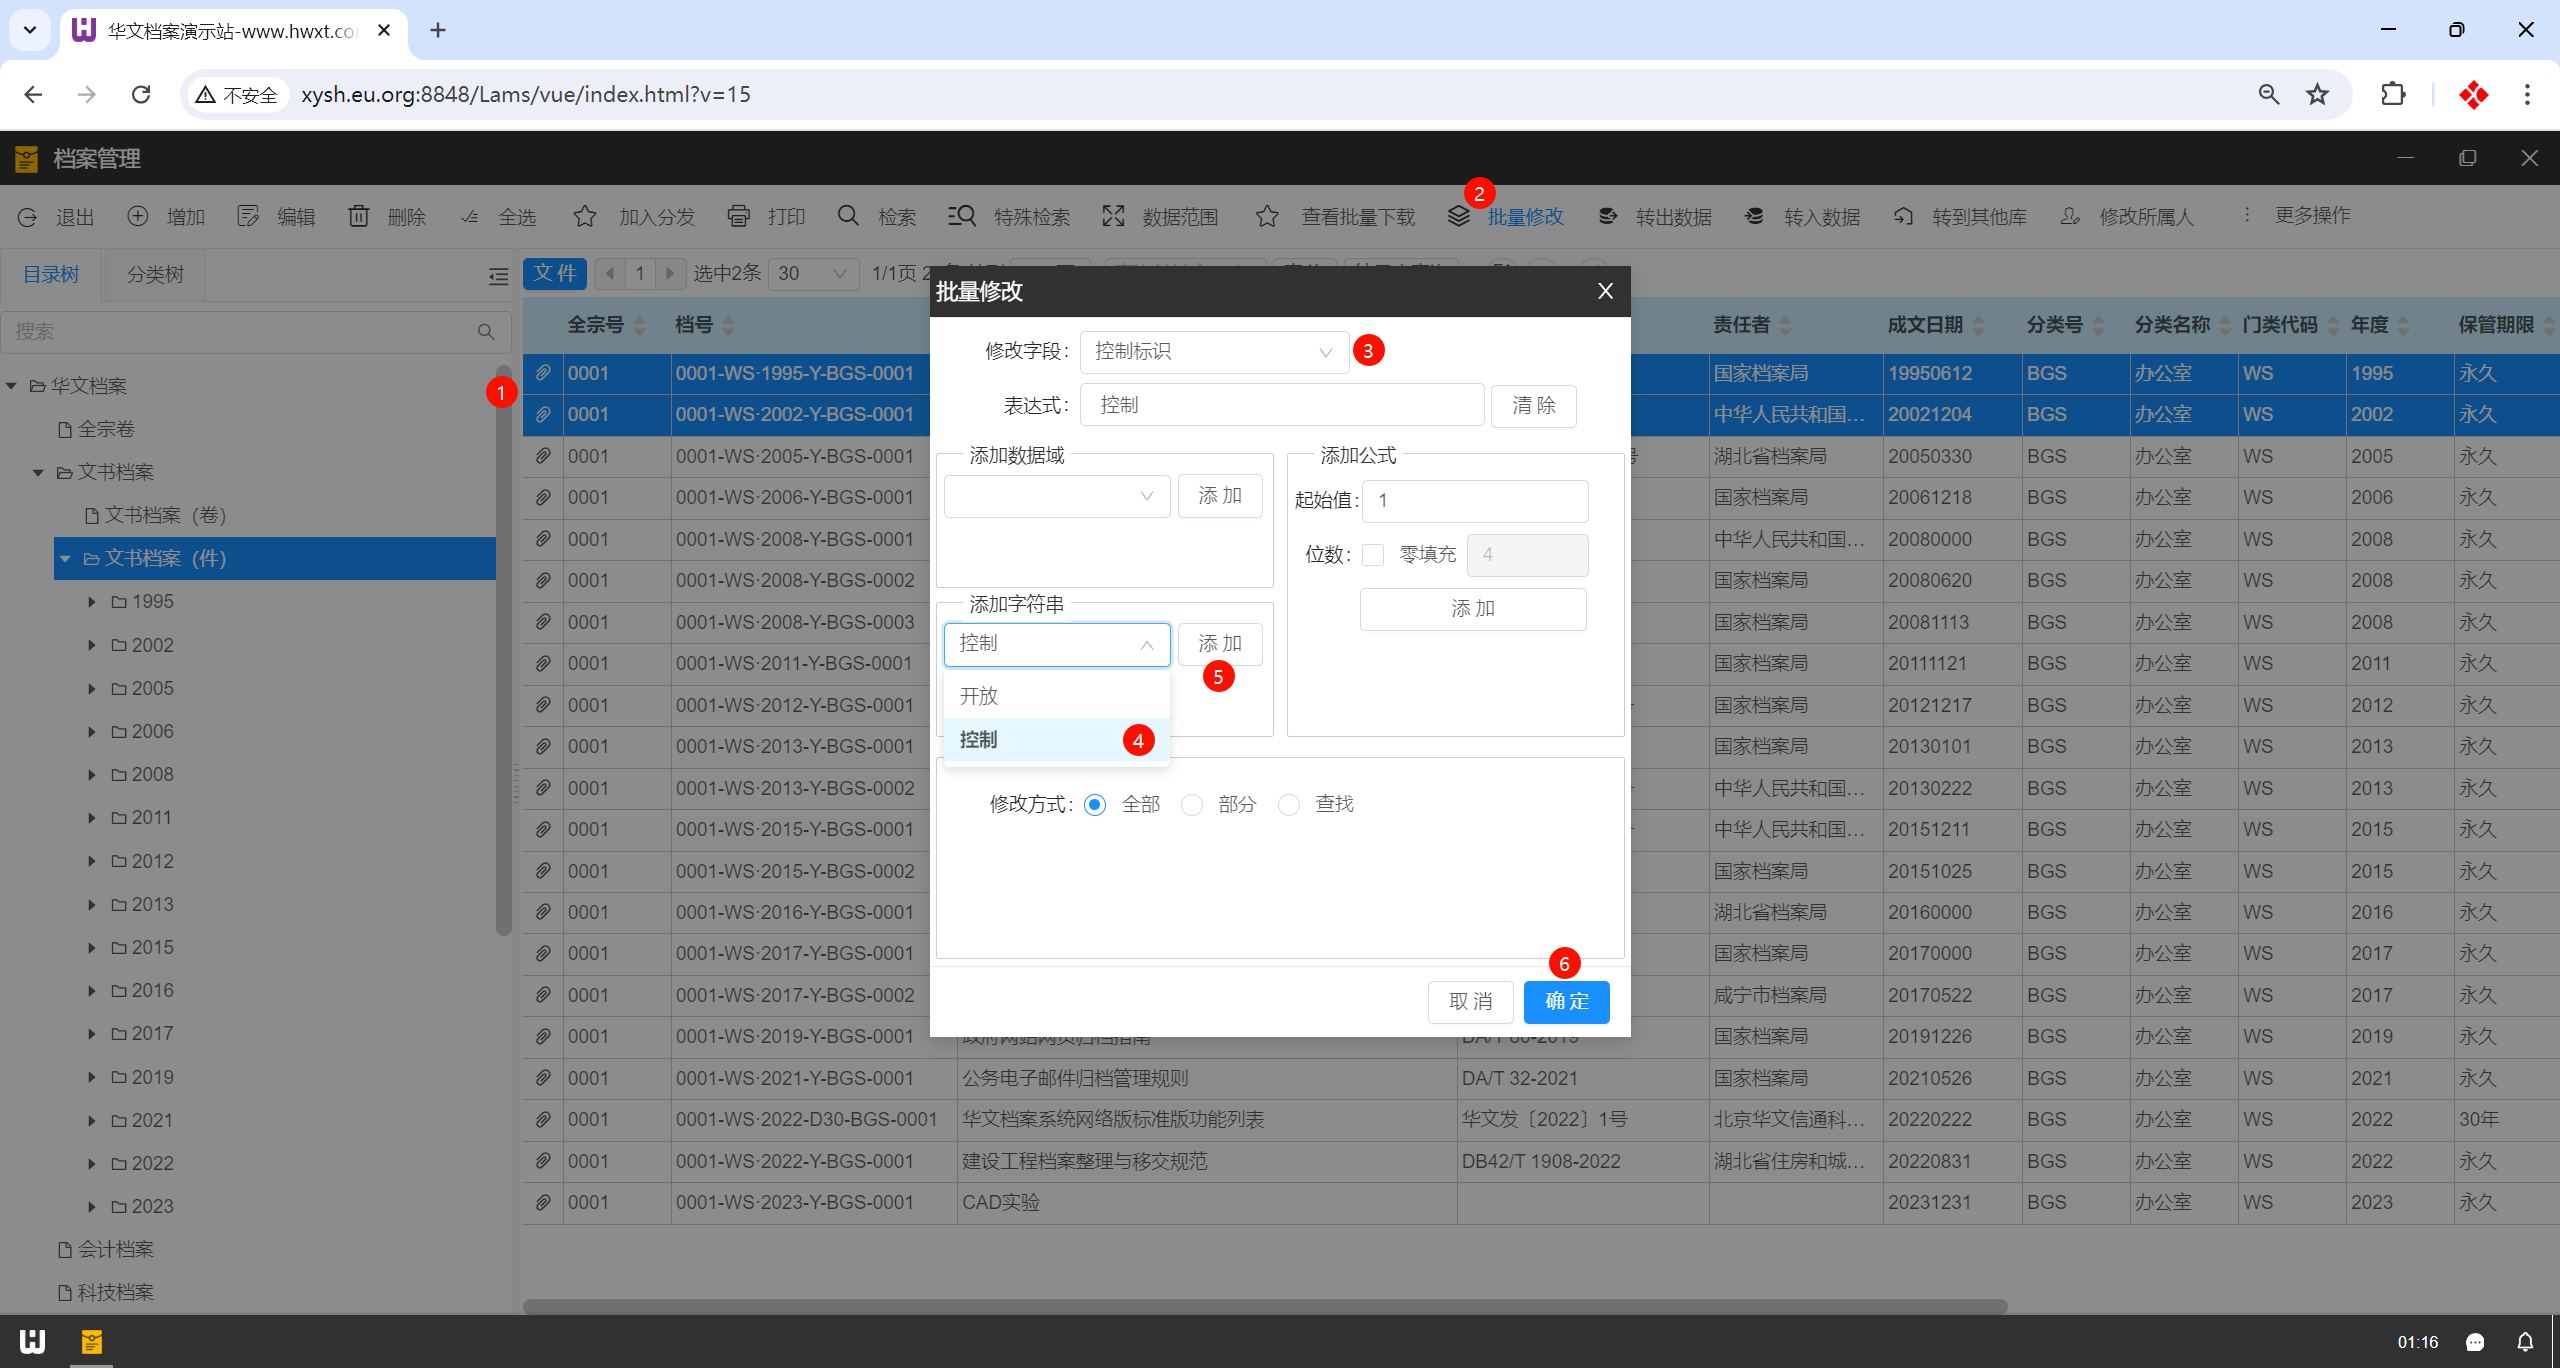
Task: Click the yellow archive app taskbar icon
Action: coord(91,1341)
